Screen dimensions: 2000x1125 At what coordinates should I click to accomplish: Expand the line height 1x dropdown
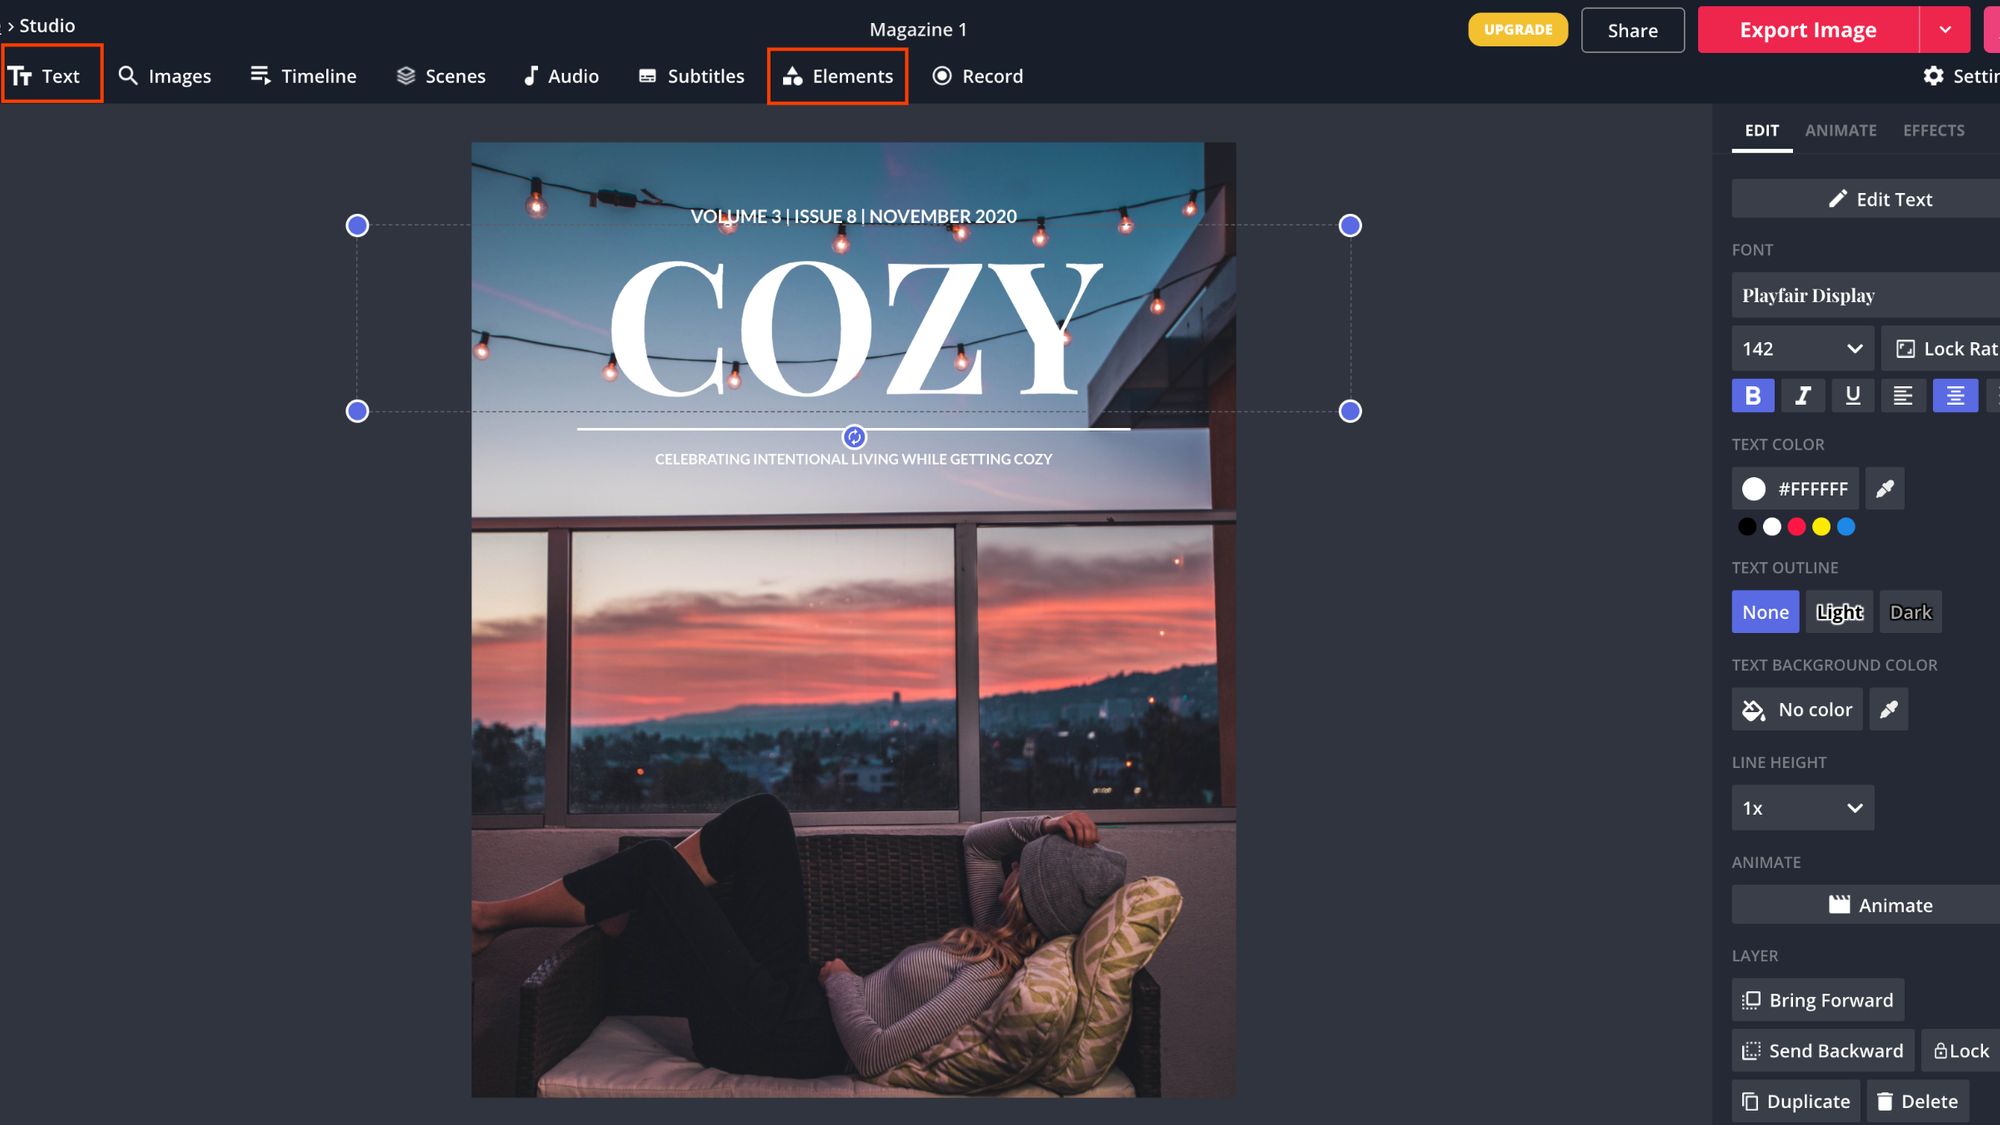pos(1802,808)
